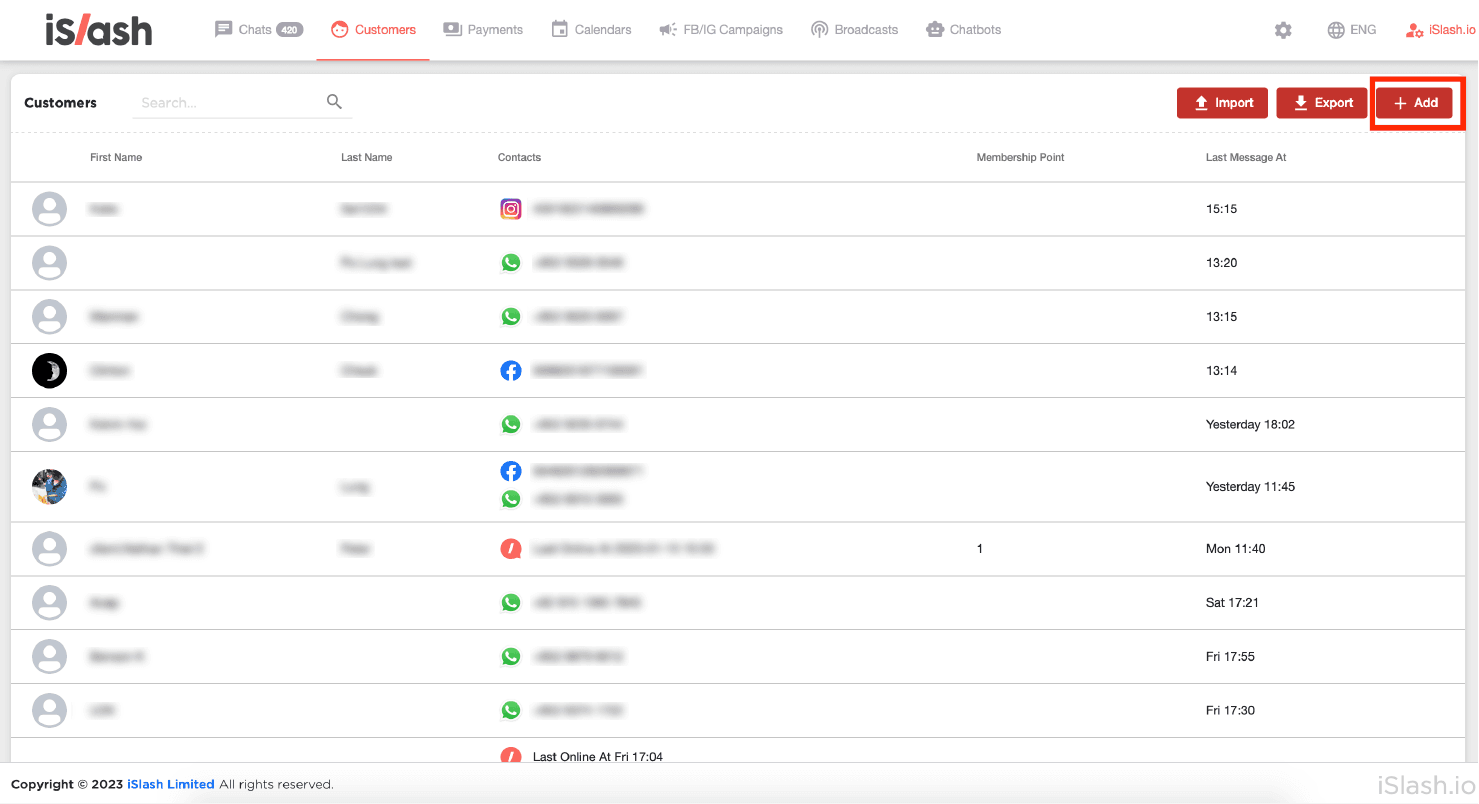The width and height of the screenshot is (1479, 804).
Task: Click the Customers page title
Action: [61, 103]
